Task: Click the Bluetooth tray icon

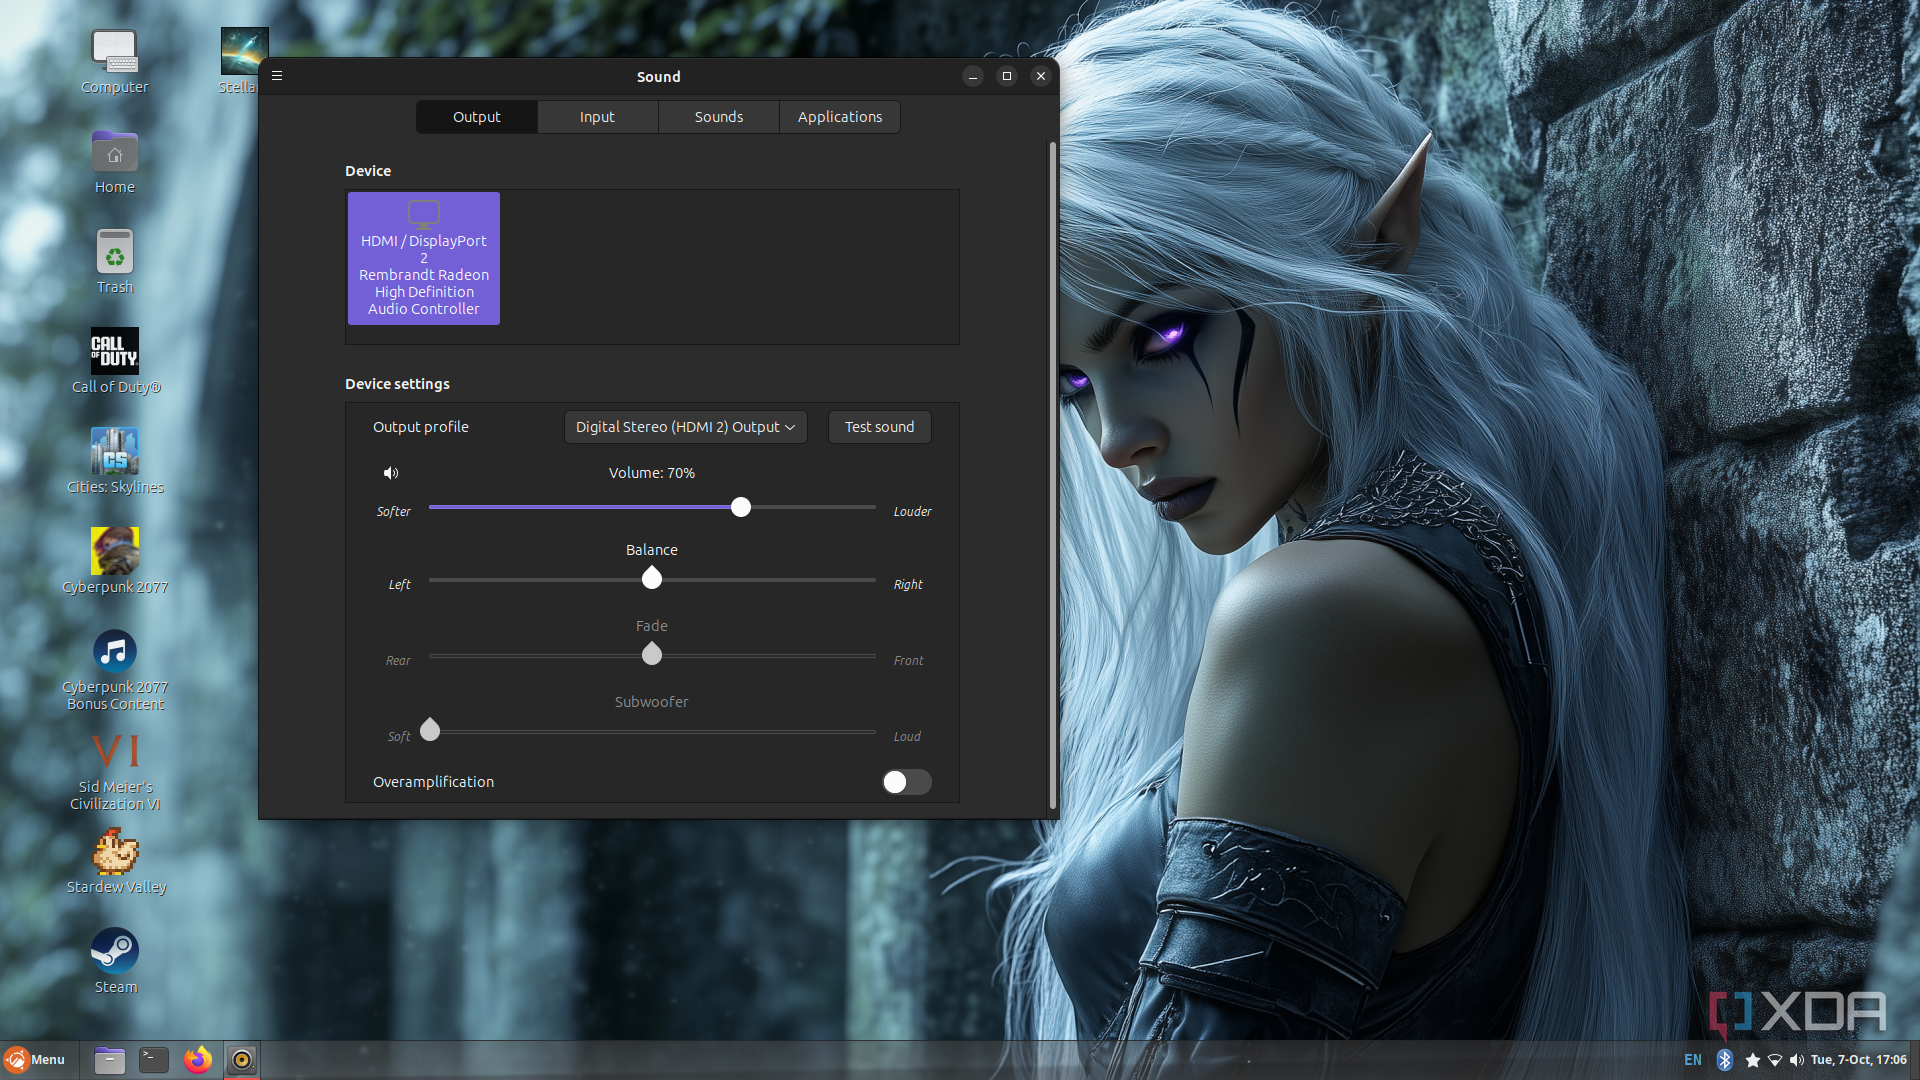Action: tap(1725, 1060)
